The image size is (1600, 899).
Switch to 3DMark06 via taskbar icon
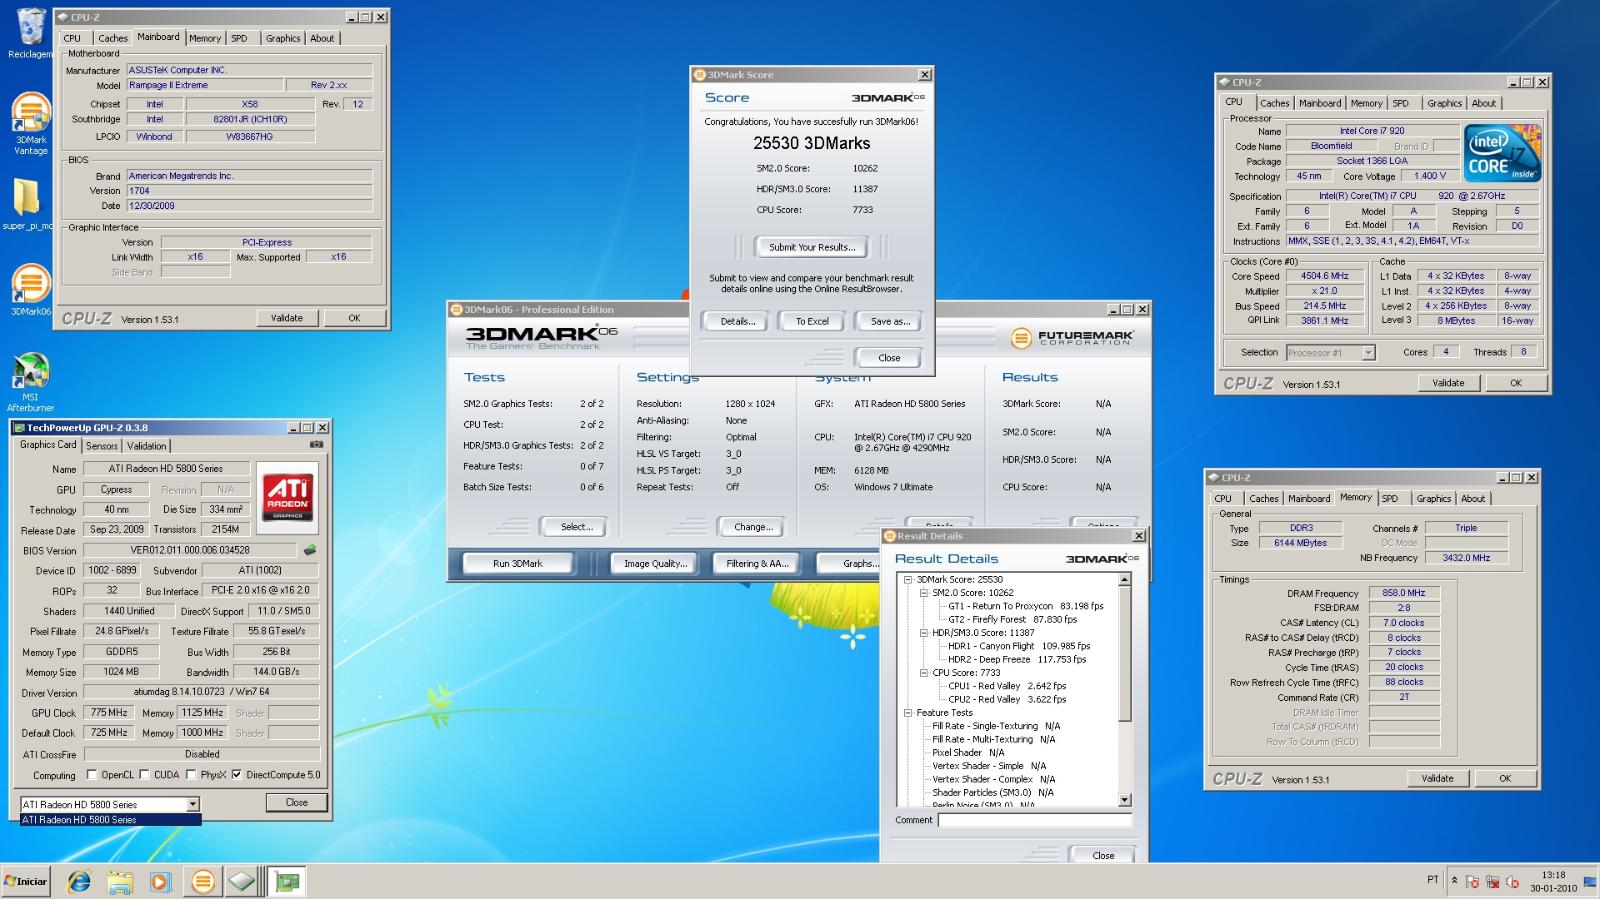(x=203, y=881)
